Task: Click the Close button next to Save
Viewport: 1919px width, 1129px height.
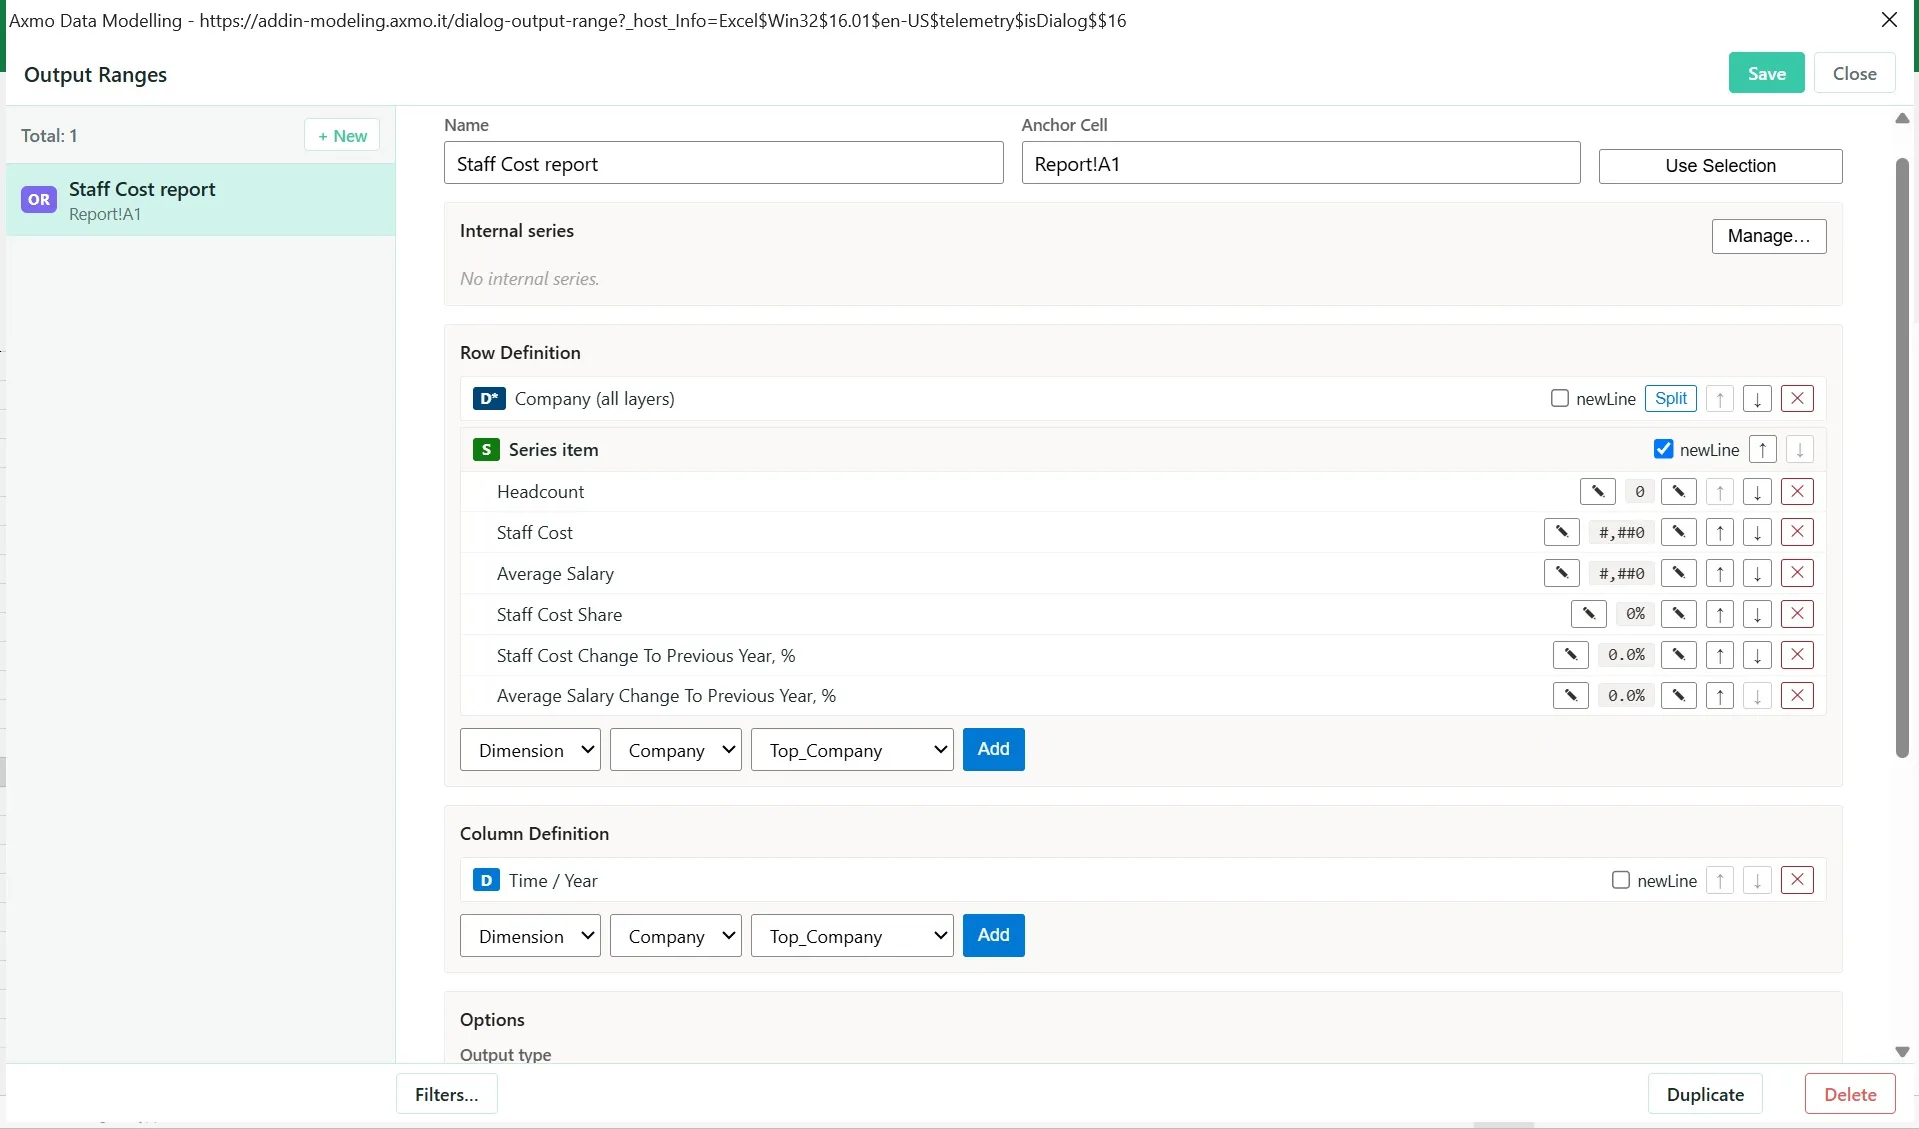Action: coord(1854,74)
